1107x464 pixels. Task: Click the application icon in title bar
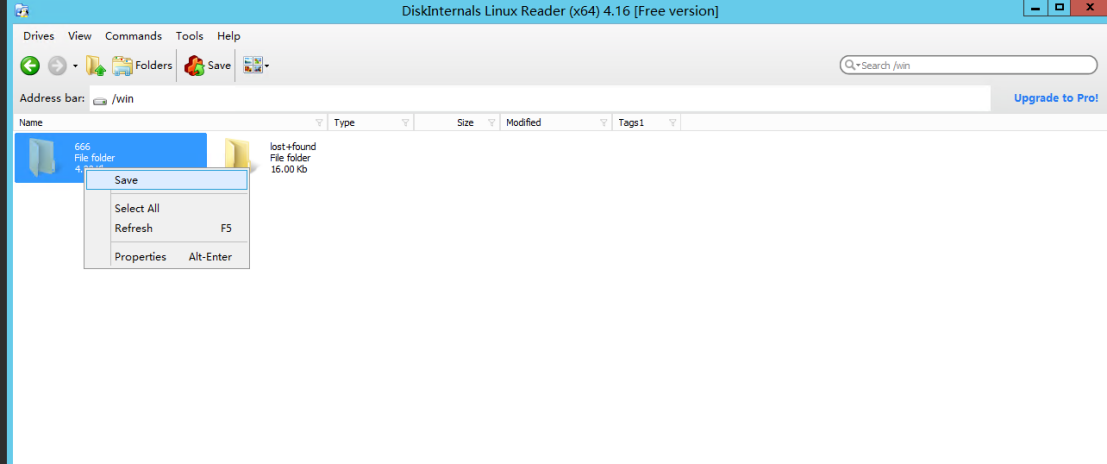click(x=22, y=11)
